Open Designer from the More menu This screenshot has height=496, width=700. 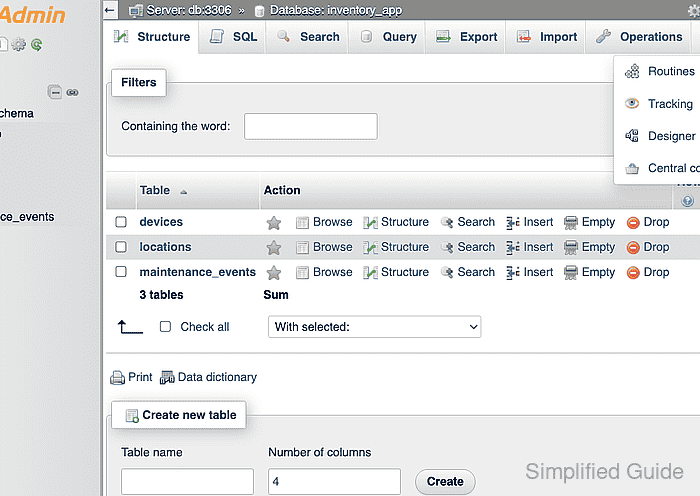tap(660, 136)
